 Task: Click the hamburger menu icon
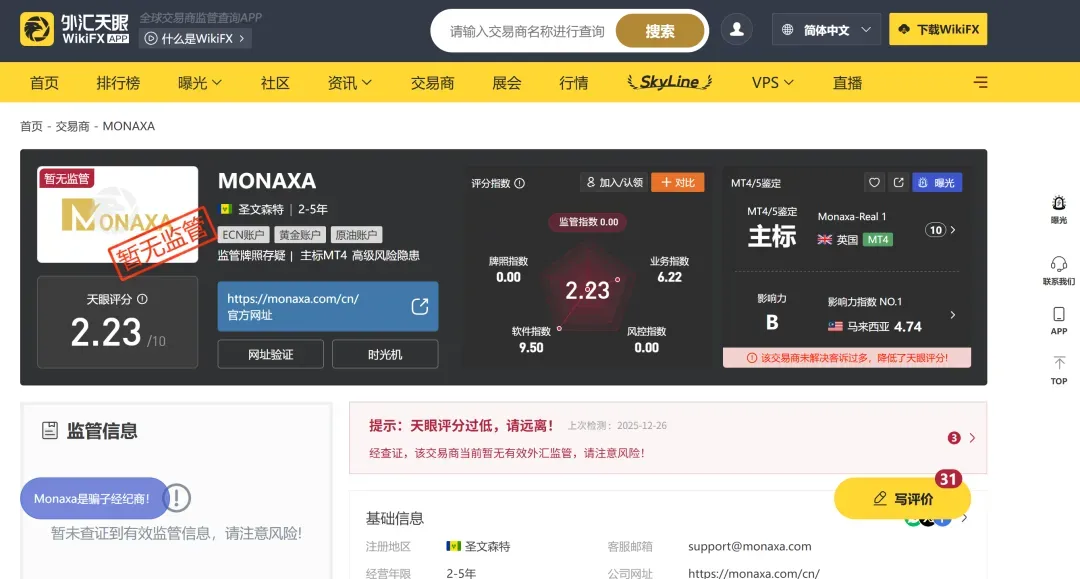980,83
